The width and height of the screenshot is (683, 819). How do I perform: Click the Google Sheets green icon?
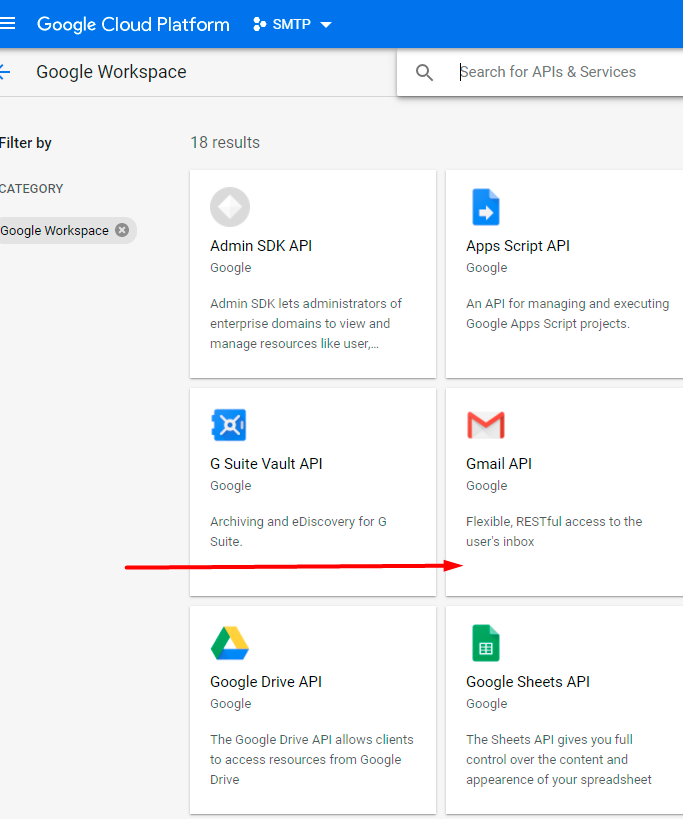click(485, 643)
